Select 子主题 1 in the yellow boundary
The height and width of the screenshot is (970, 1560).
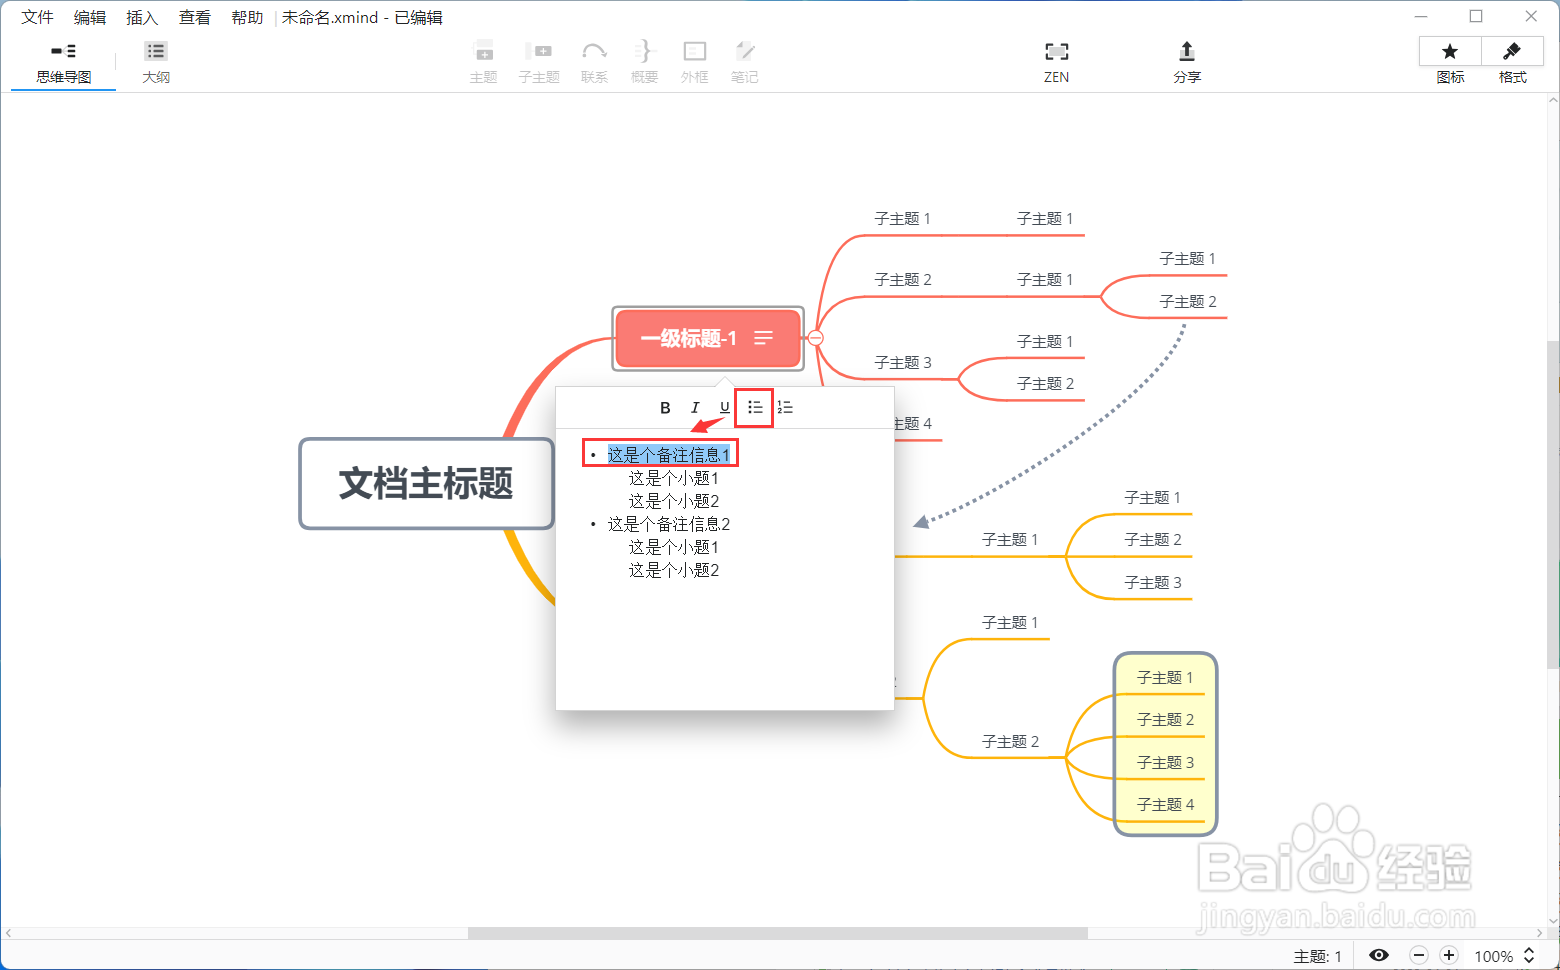click(1165, 677)
